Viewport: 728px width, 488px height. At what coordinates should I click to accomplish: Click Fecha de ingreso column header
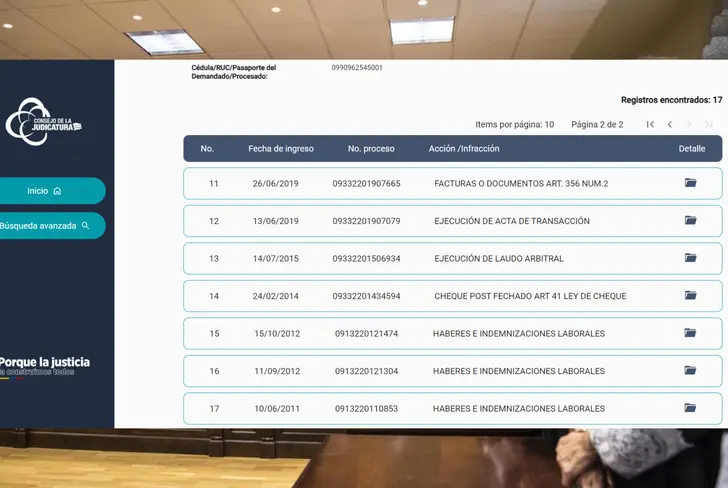click(x=280, y=149)
